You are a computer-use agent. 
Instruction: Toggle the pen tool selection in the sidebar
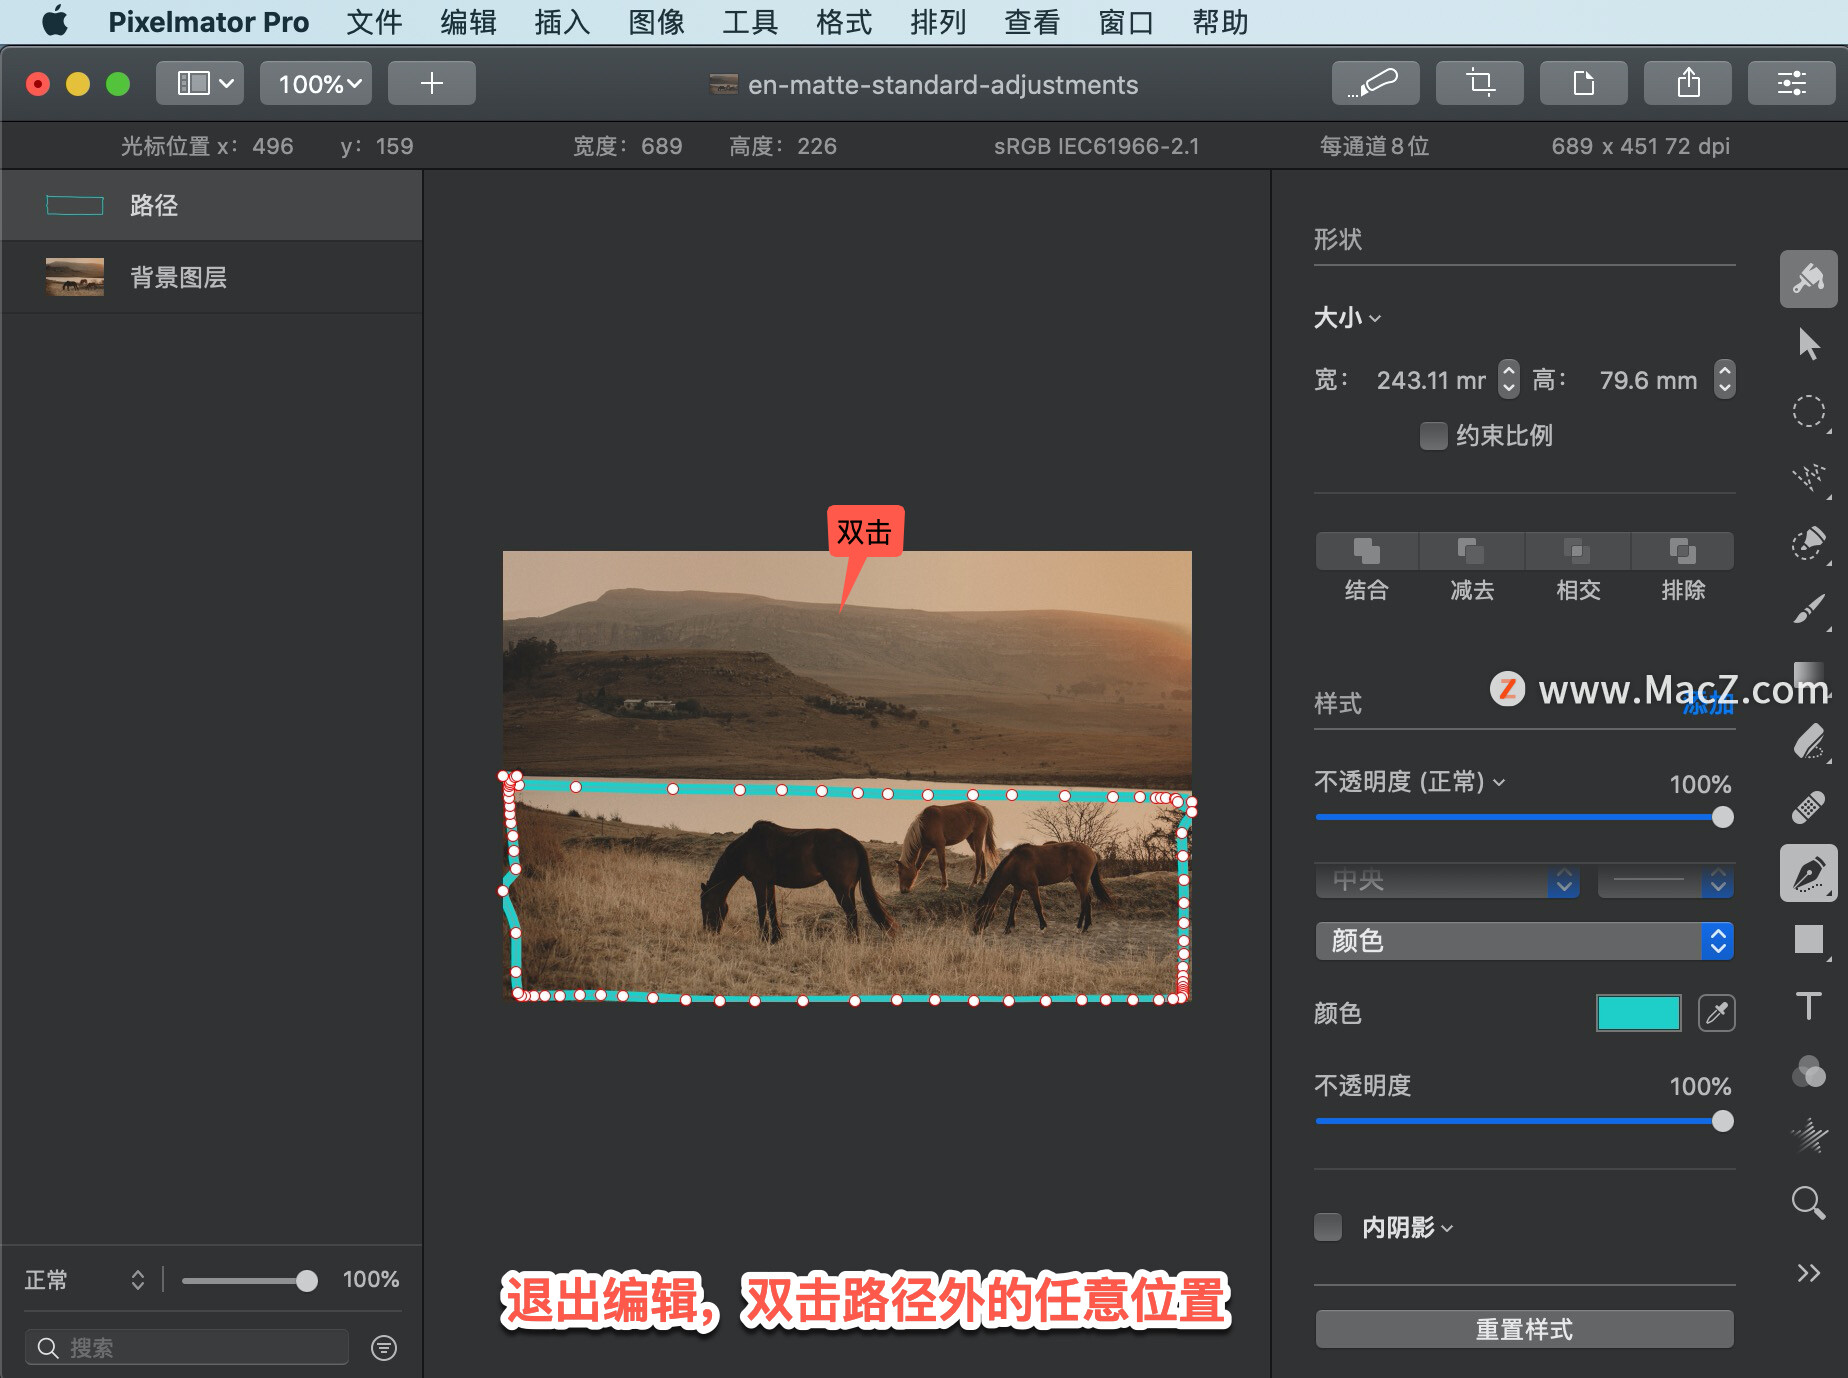[1809, 874]
